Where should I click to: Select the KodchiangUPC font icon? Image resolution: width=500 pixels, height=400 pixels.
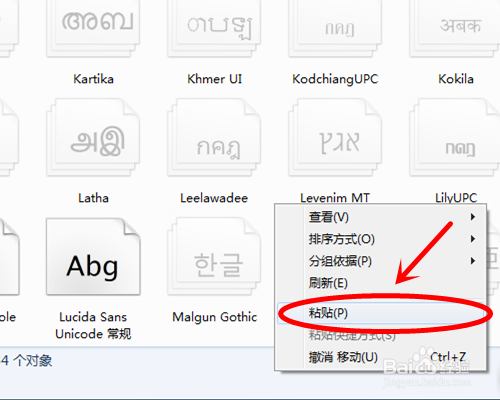click(x=335, y=28)
